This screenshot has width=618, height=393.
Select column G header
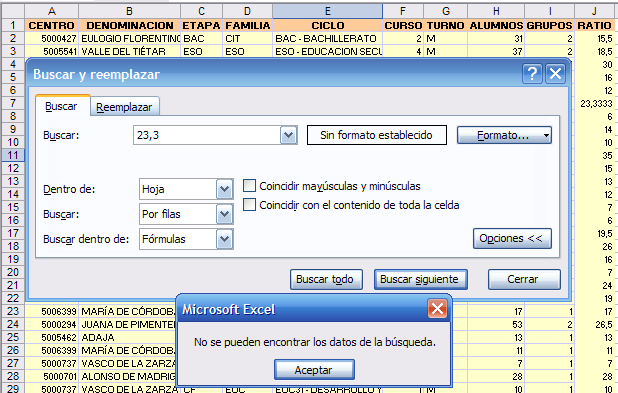445,11
